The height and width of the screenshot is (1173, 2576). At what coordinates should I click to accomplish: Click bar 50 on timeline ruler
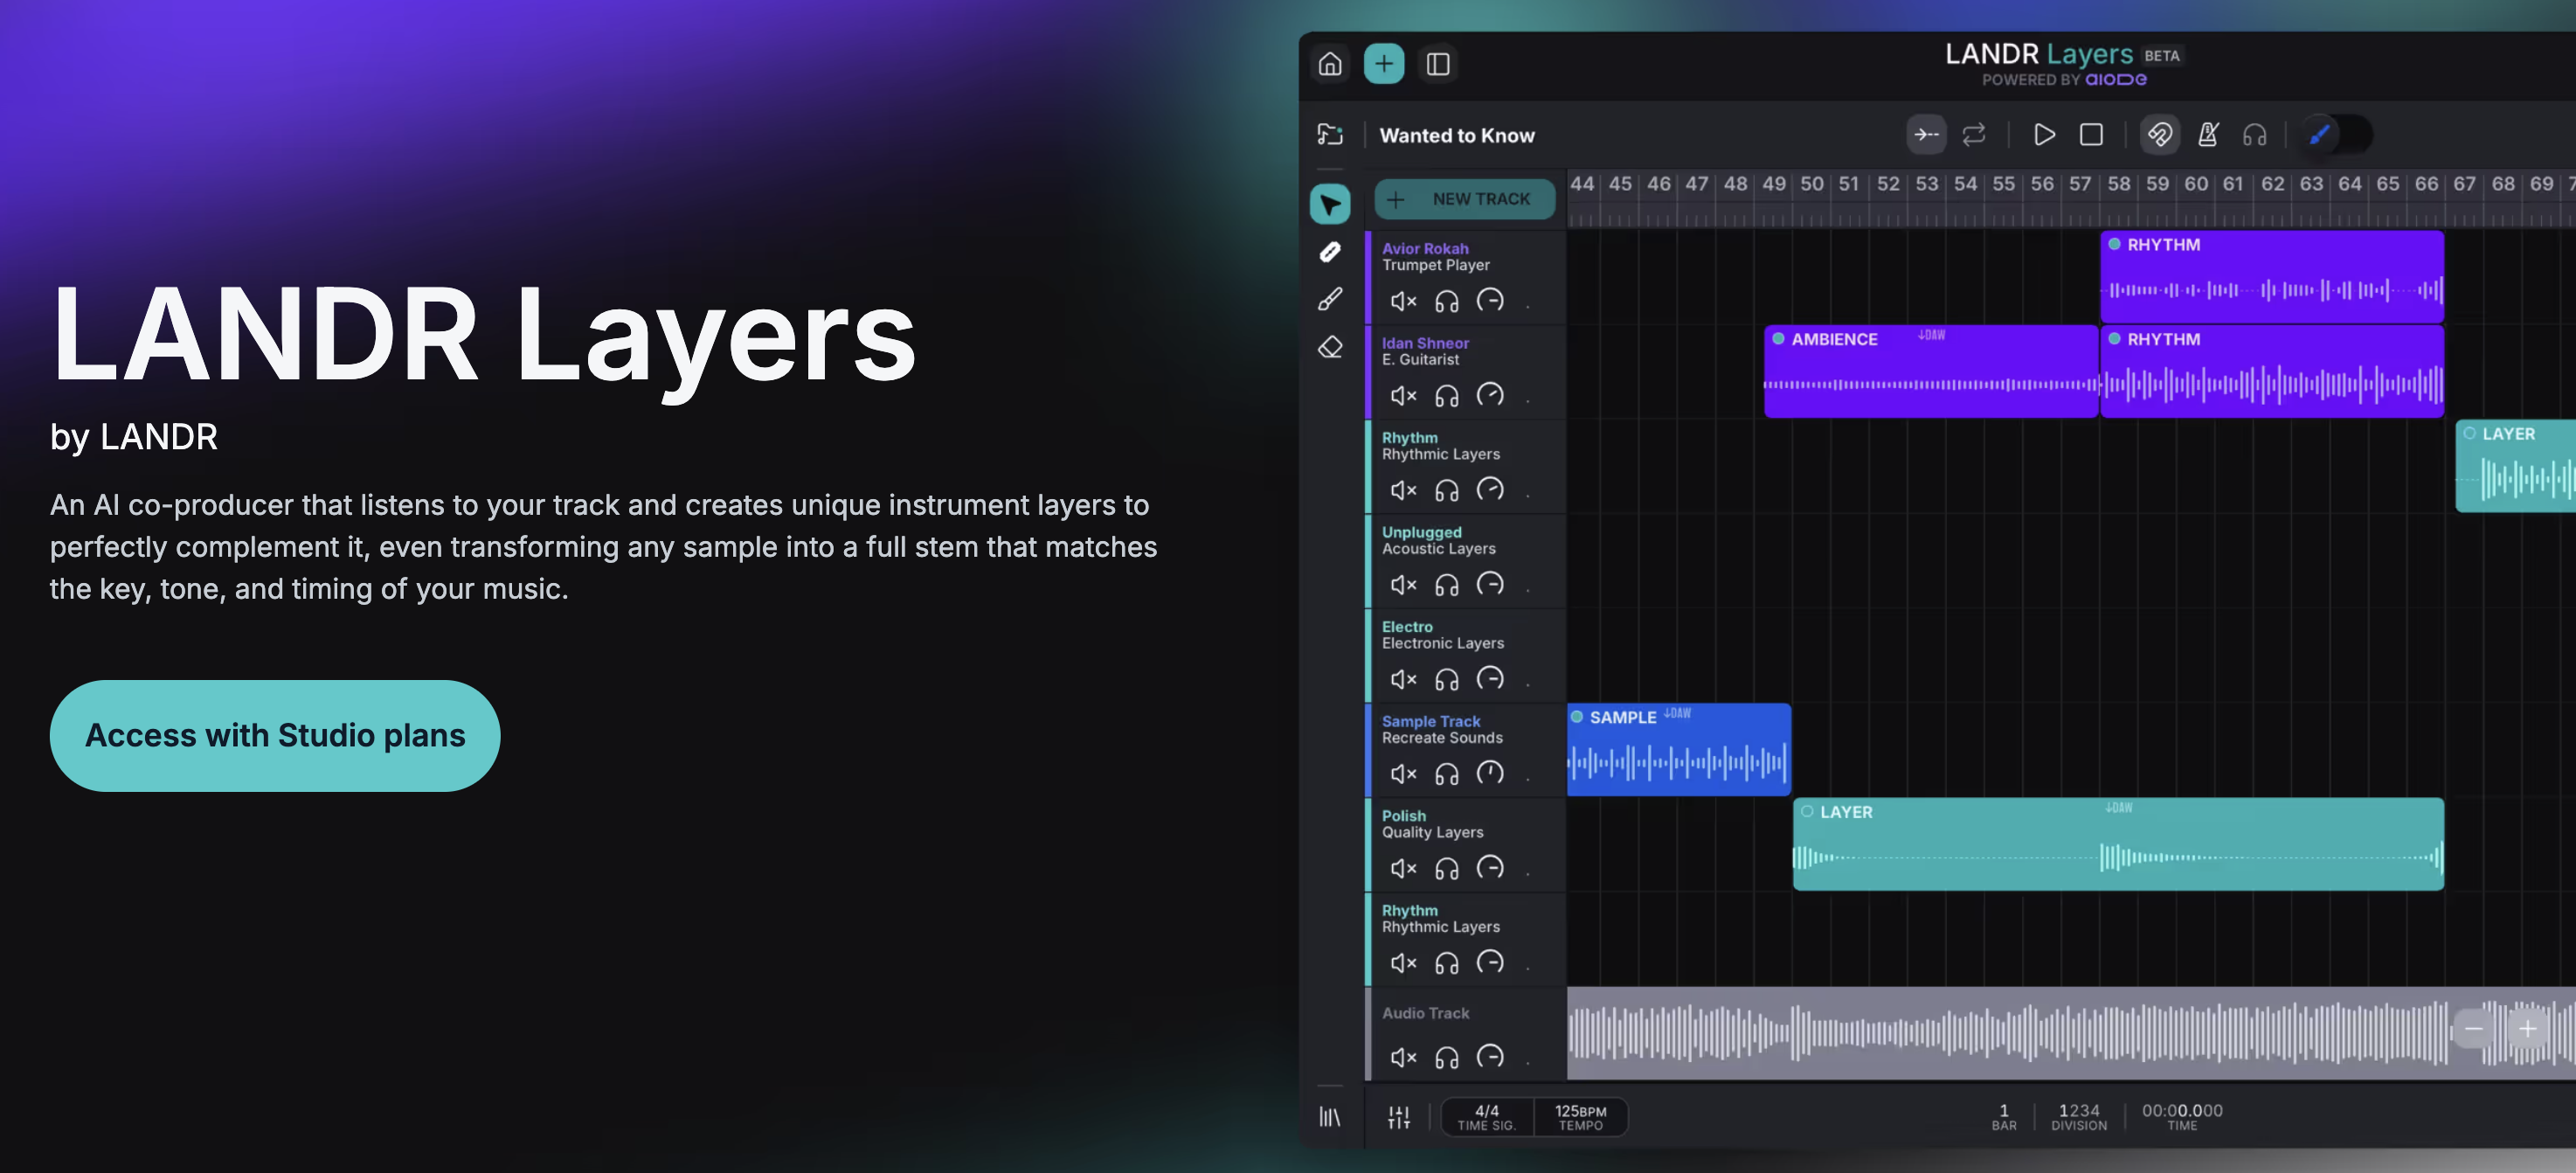pos(1812,184)
